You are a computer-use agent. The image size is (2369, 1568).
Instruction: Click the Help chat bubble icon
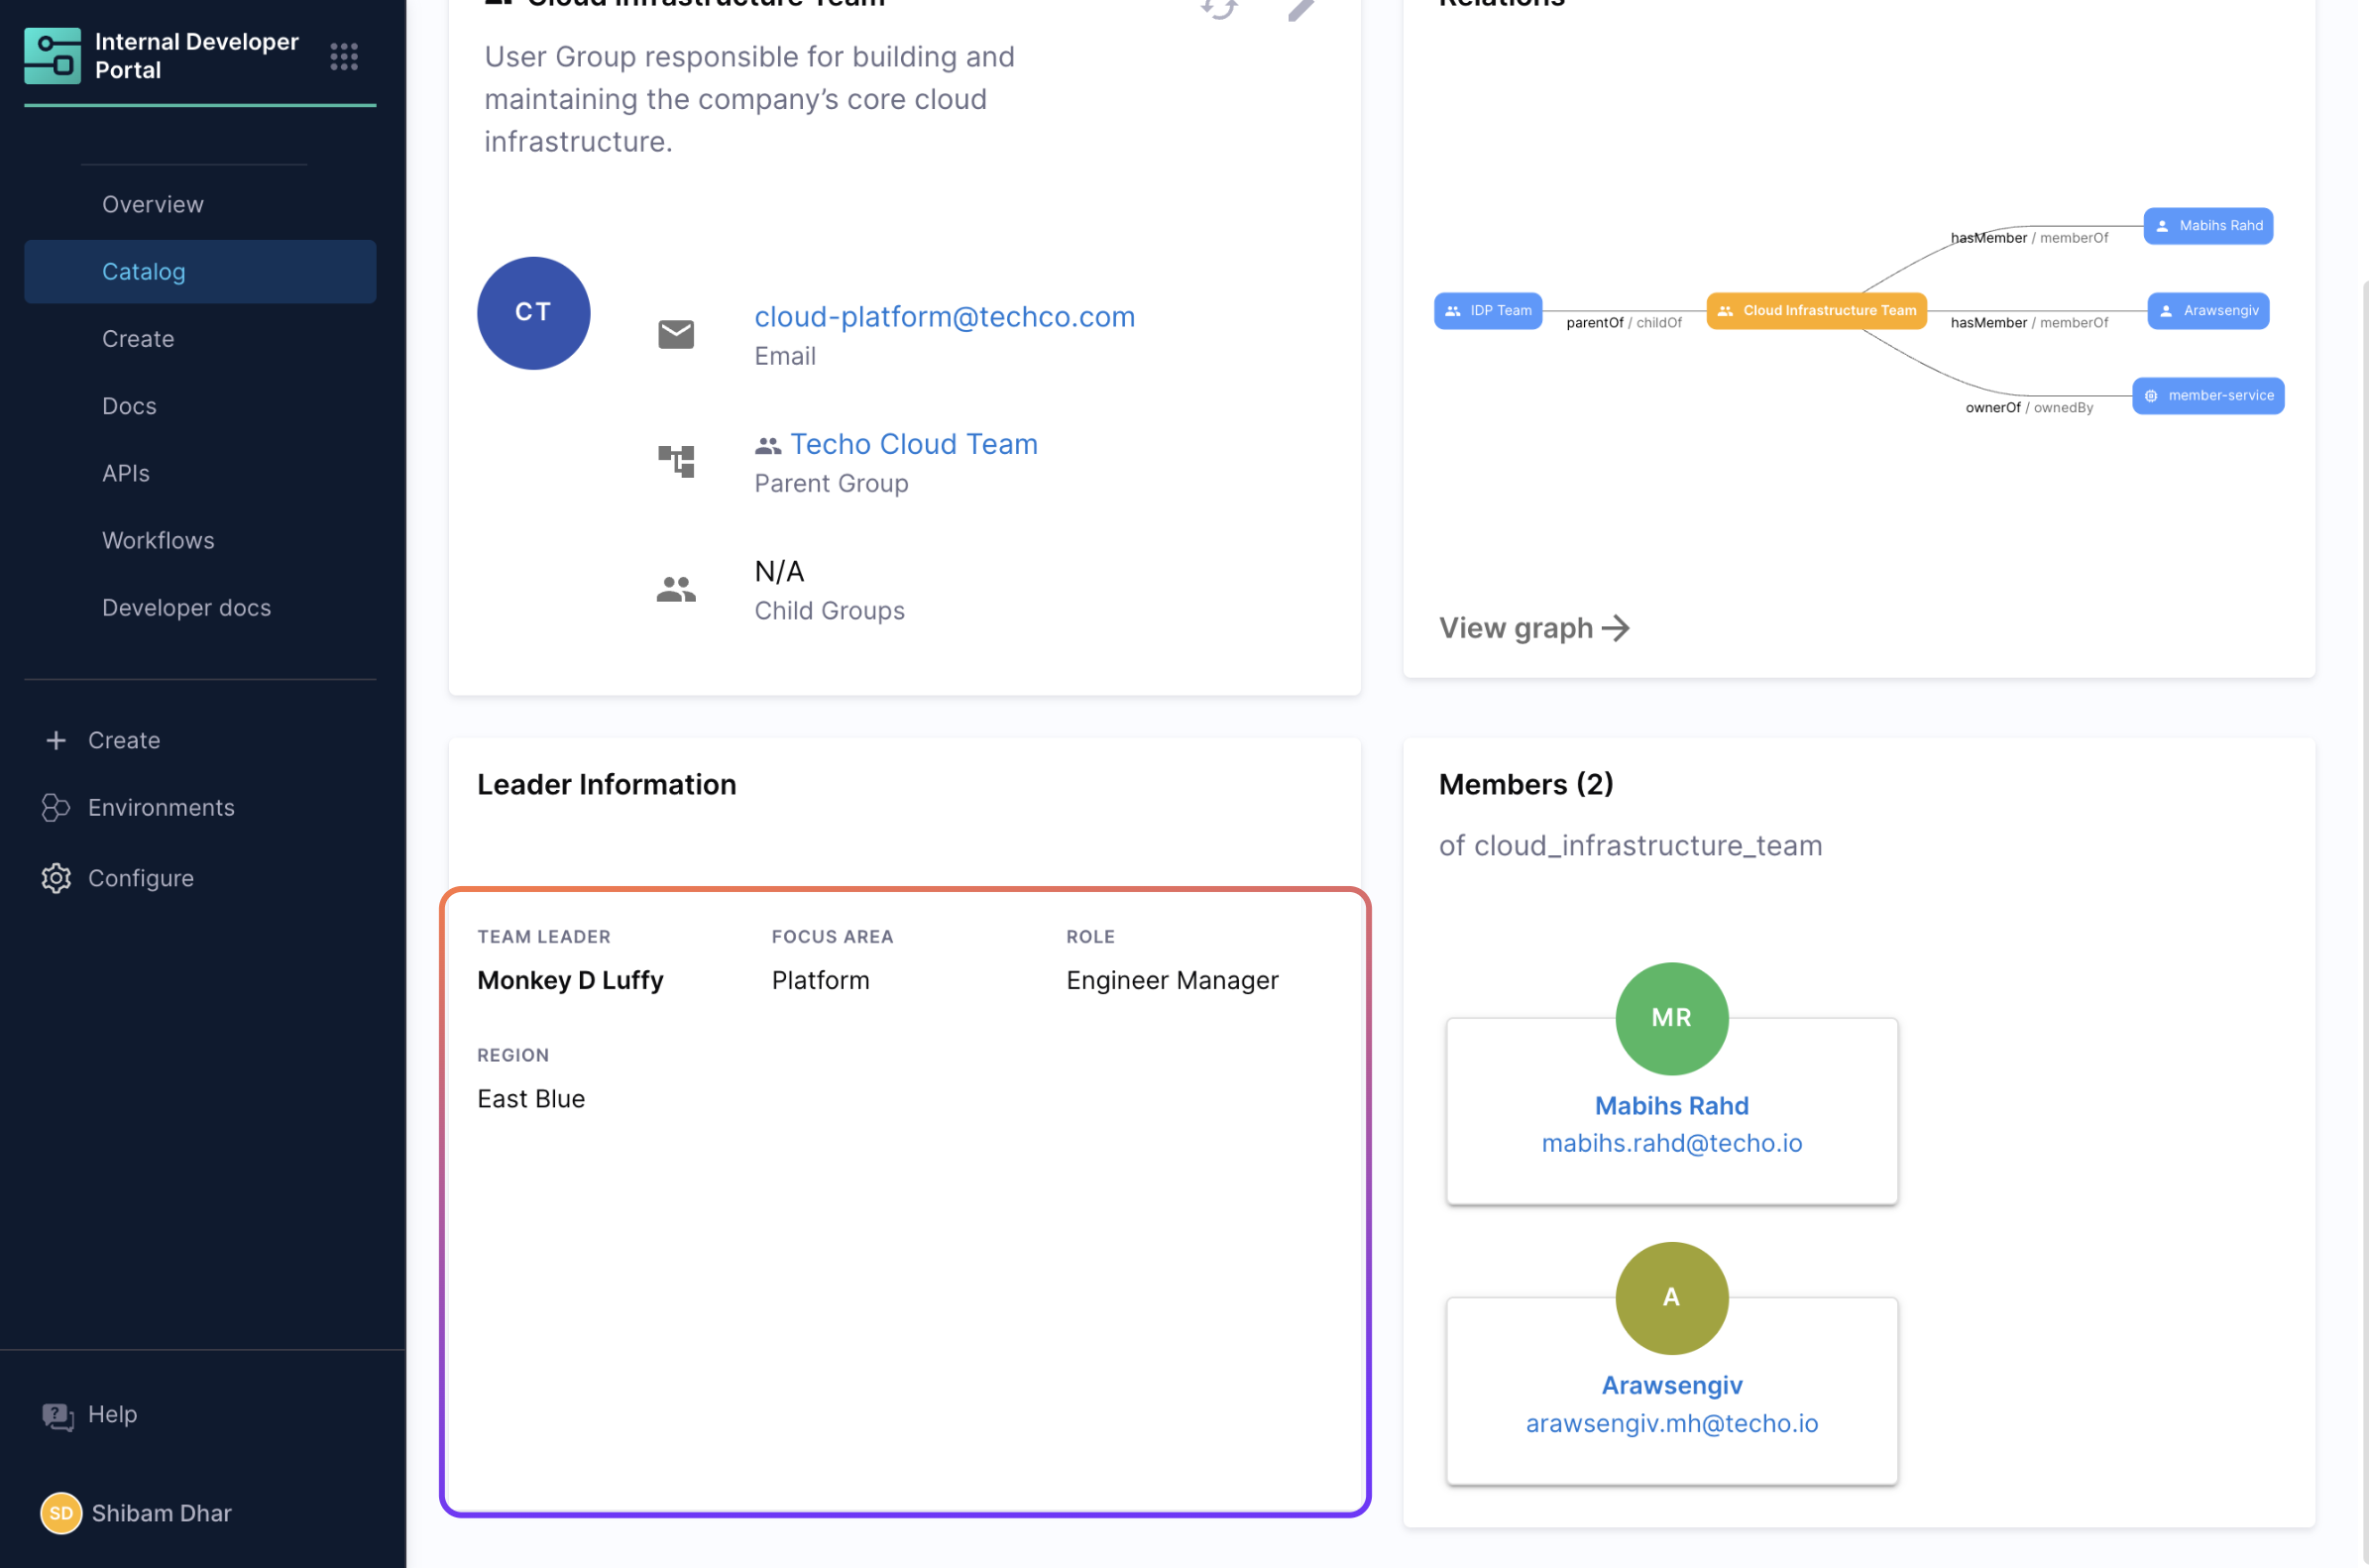click(x=59, y=1414)
